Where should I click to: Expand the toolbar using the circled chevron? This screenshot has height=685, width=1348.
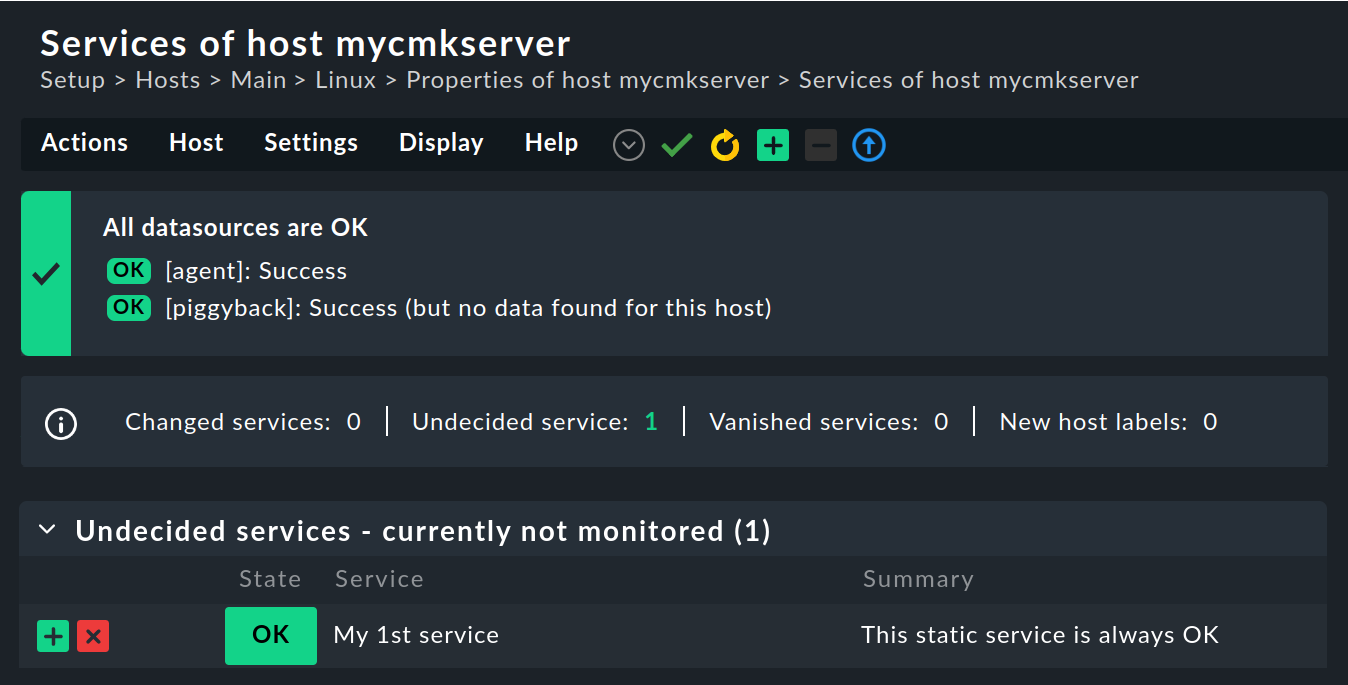point(629,146)
